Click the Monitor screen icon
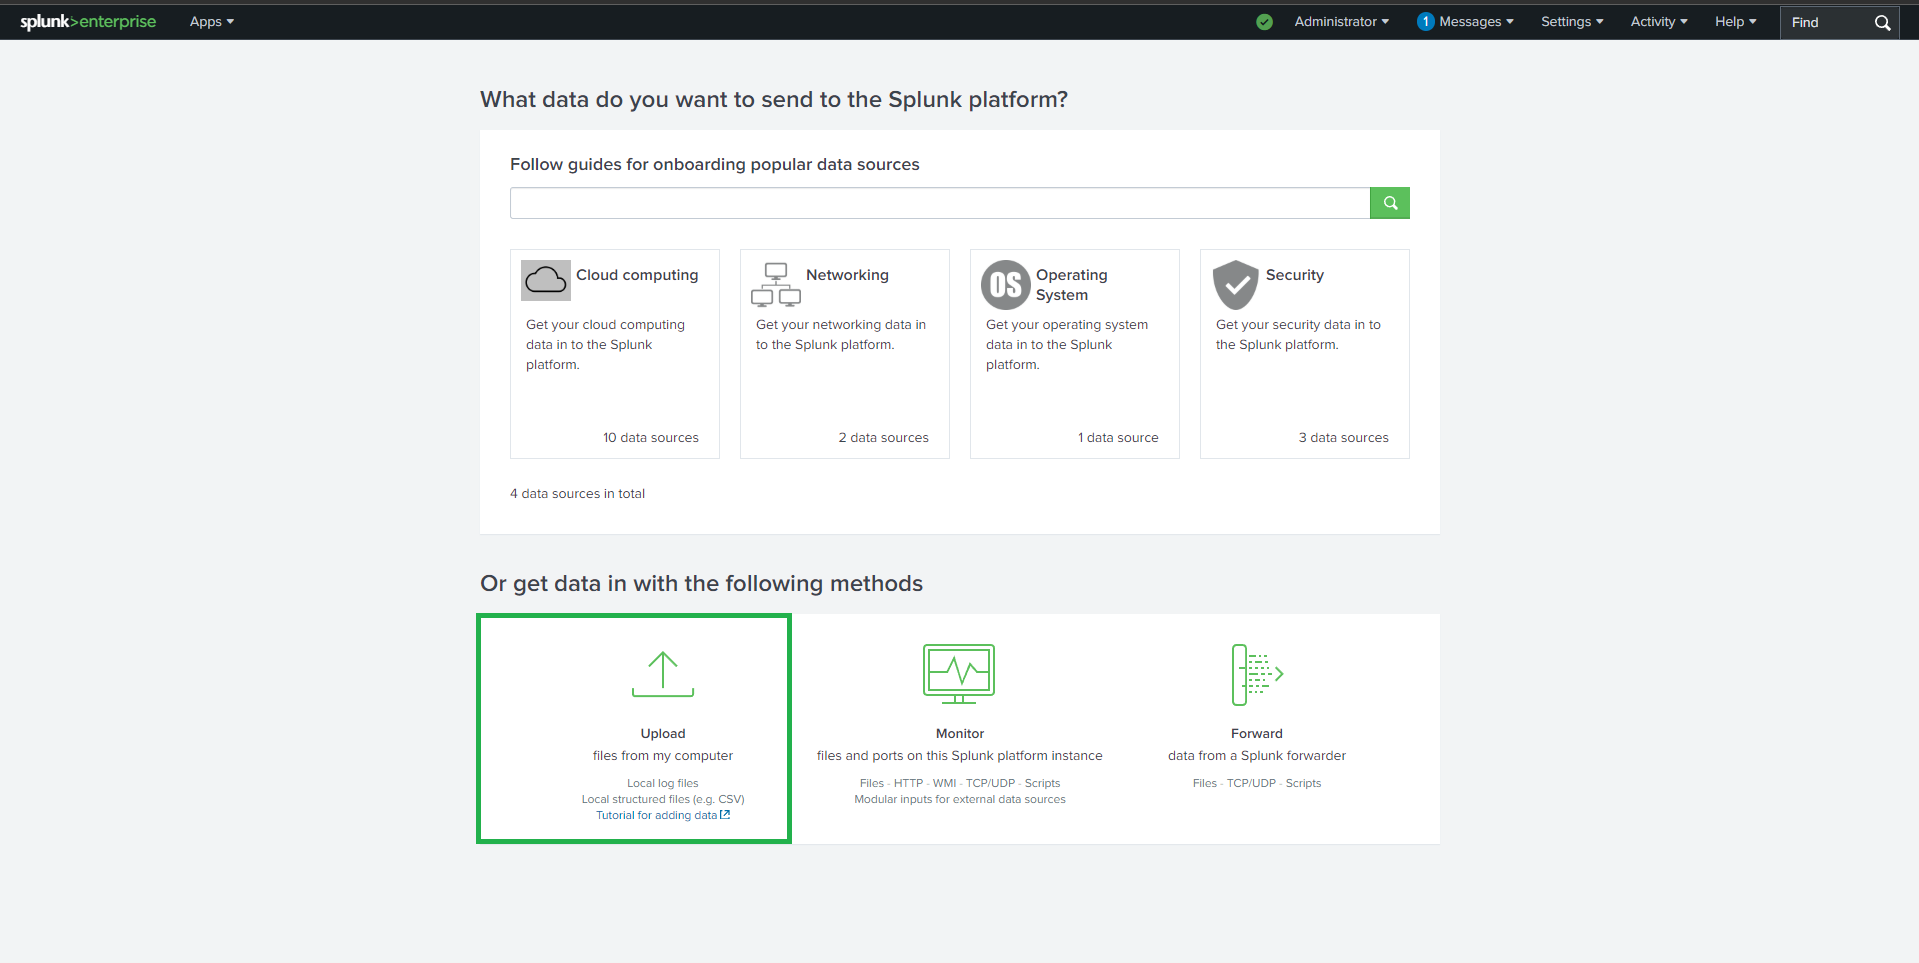1919x963 pixels. [959, 673]
